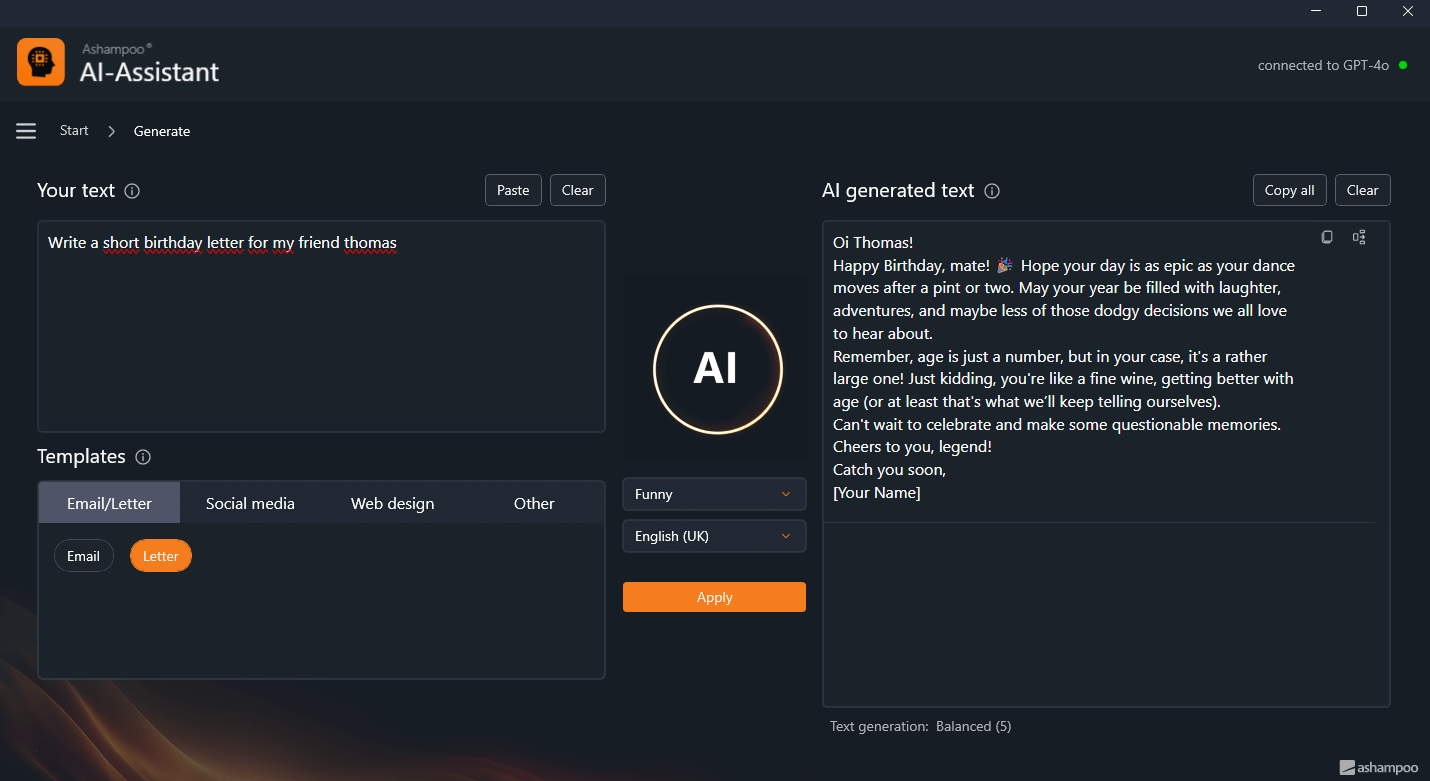Click the orange Apply button
Viewport: 1430px width, 781px height.
pos(714,597)
